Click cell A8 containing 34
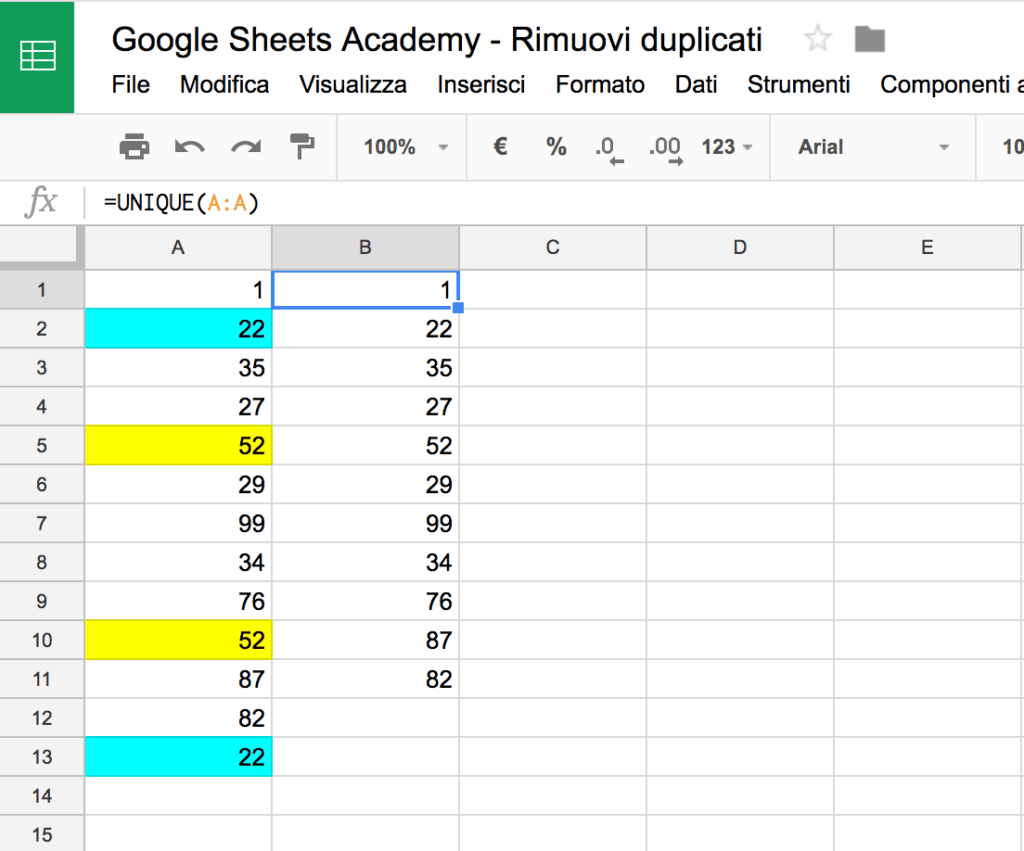1024x851 pixels. coord(178,562)
